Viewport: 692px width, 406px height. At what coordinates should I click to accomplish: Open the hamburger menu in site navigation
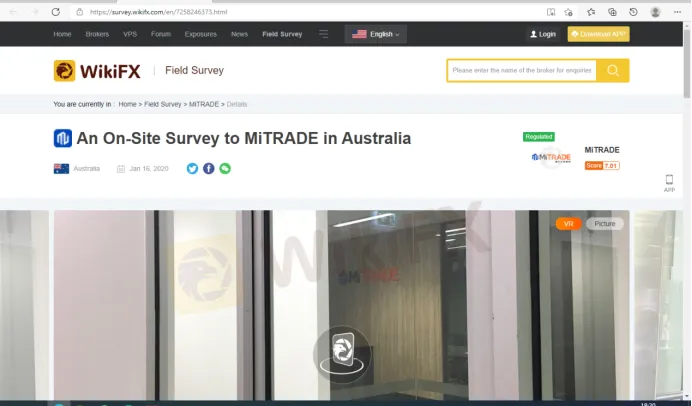(323, 34)
